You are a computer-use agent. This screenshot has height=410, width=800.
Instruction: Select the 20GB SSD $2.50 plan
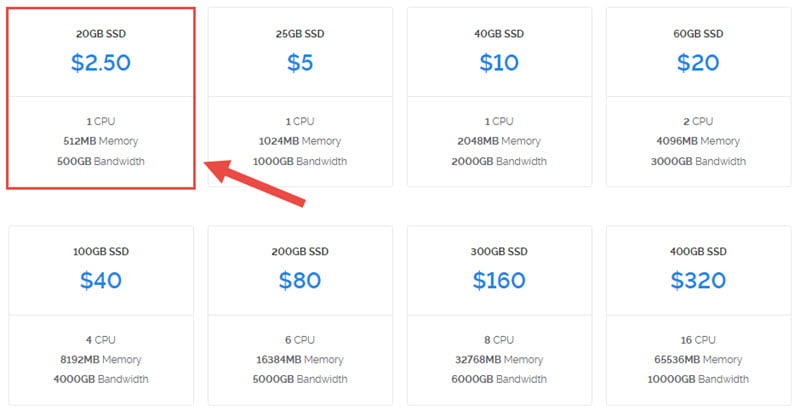click(x=101, y=98)
